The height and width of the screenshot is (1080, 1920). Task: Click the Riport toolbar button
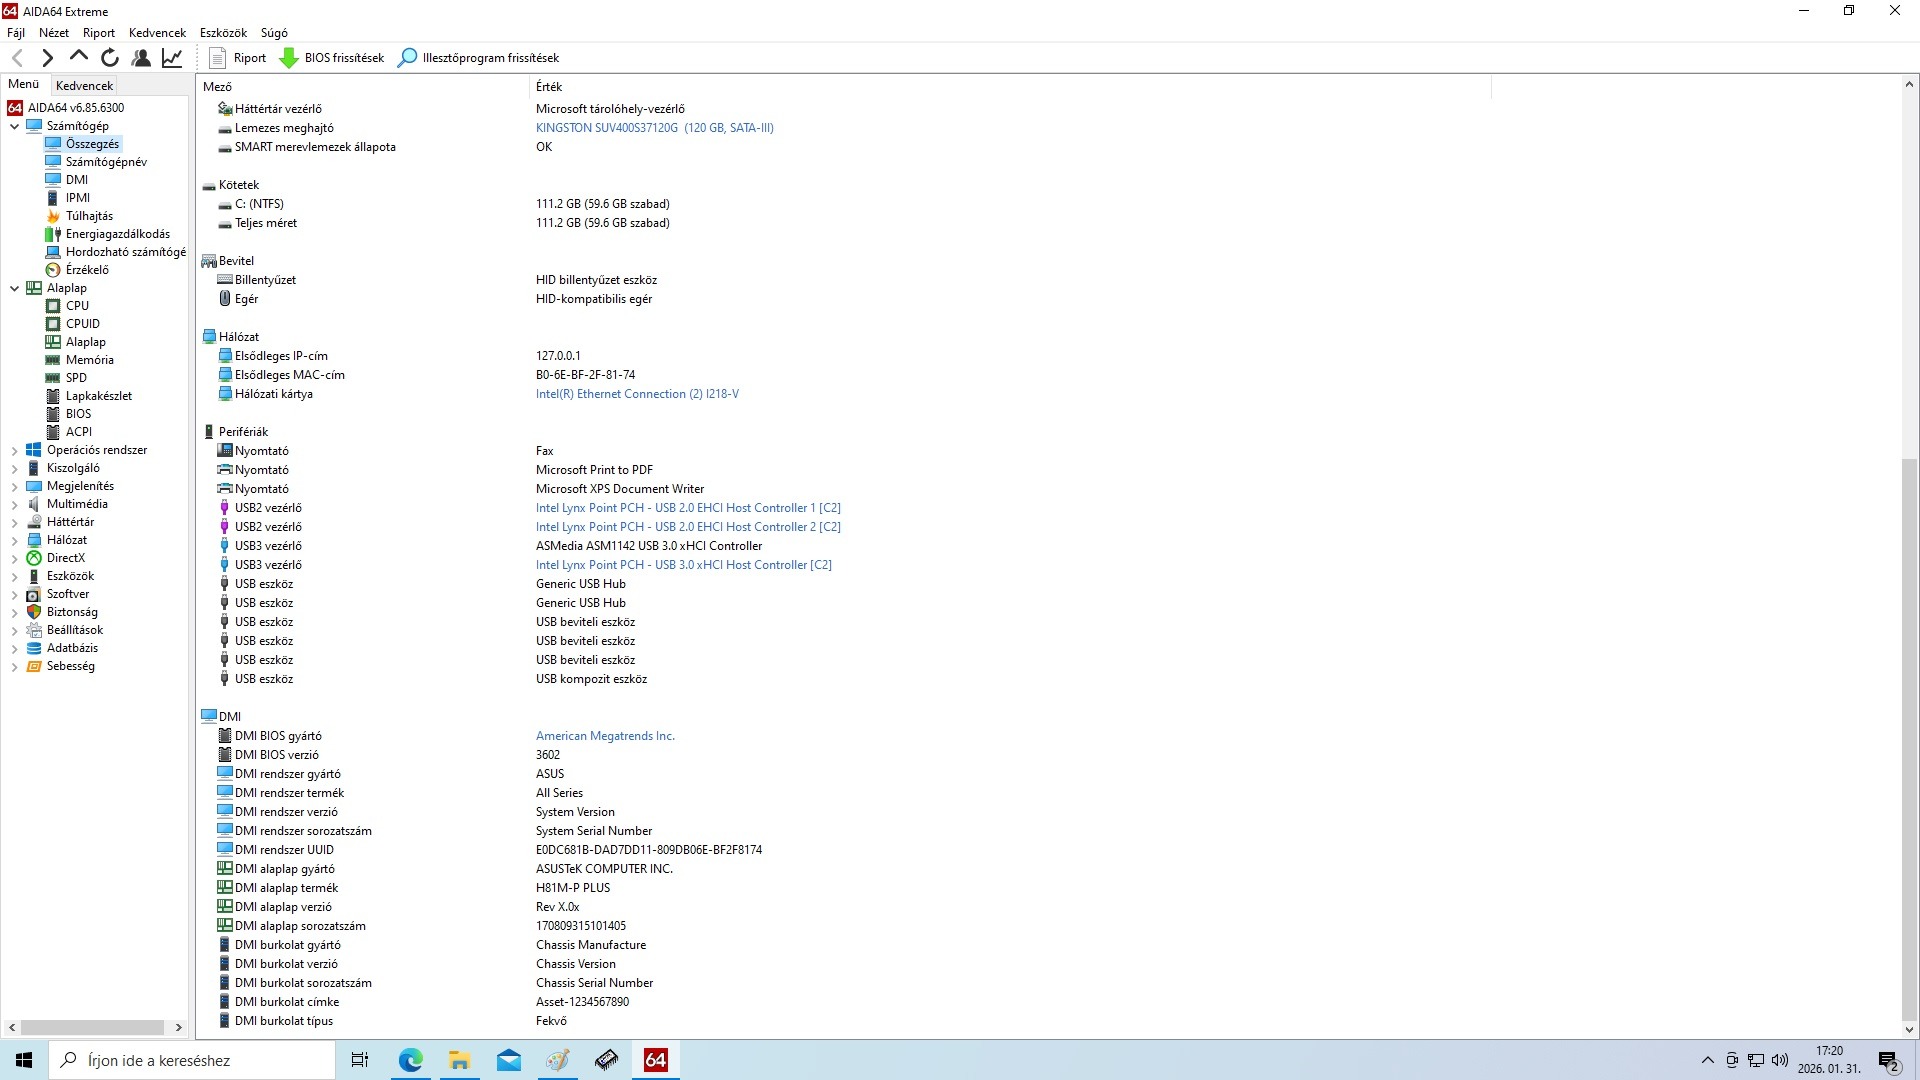[x=238, y=58]
